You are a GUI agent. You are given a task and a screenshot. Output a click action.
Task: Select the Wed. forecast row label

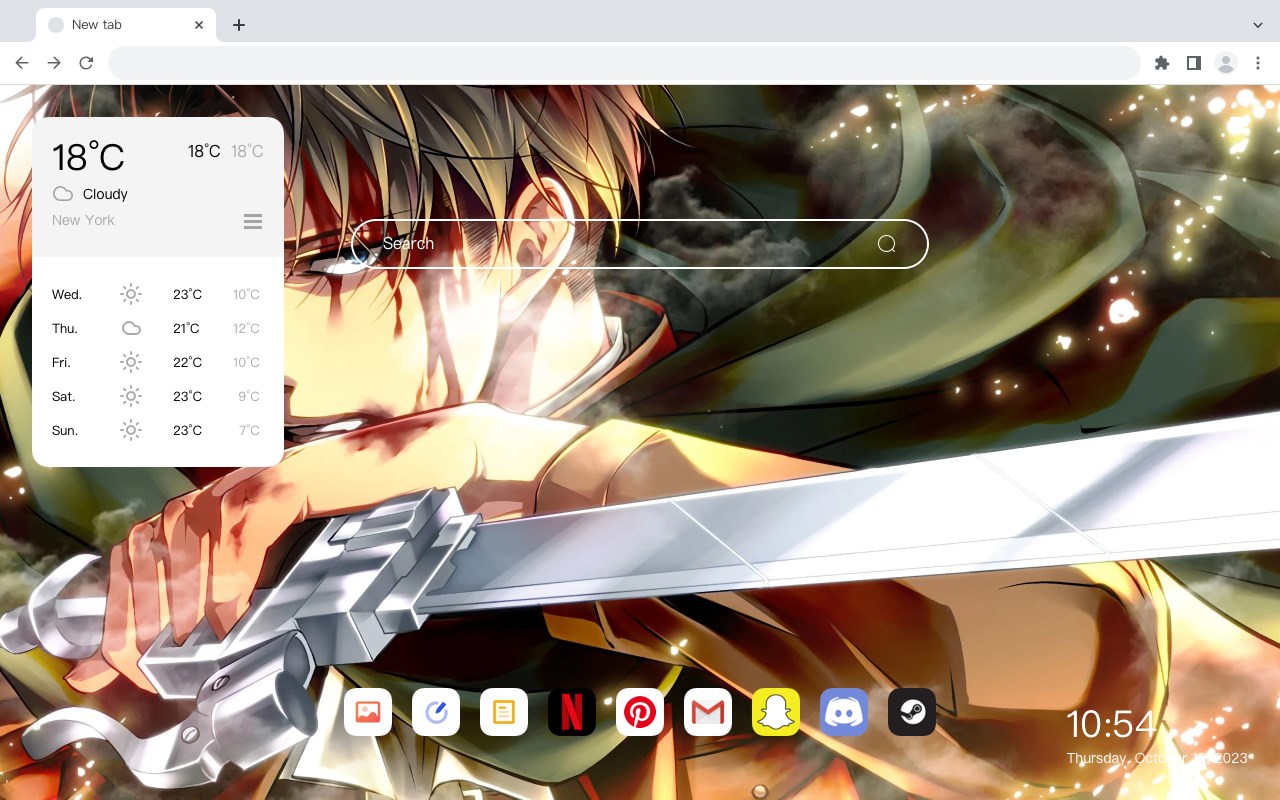coord(67,295)
